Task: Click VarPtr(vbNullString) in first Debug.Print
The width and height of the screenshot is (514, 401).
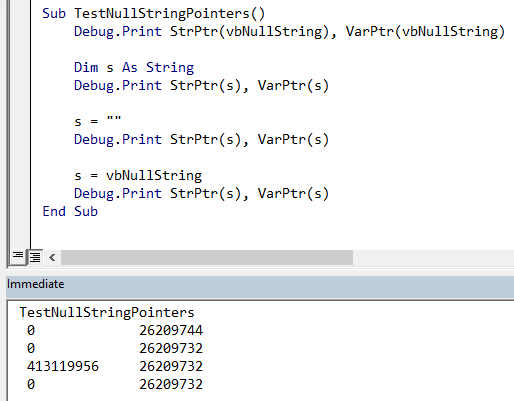Action: click(425, 31)
